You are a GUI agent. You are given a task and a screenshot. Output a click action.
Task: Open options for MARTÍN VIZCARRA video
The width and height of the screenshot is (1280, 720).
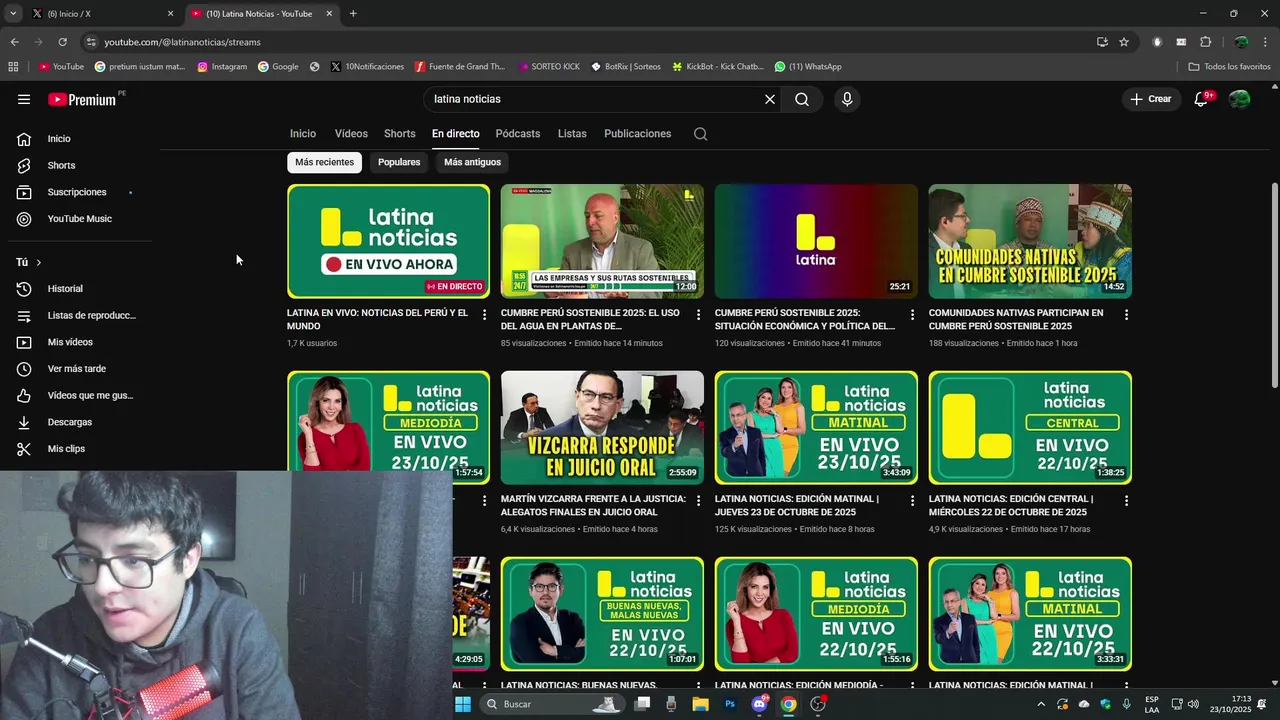pyautogui.click(x=699, y=501)
